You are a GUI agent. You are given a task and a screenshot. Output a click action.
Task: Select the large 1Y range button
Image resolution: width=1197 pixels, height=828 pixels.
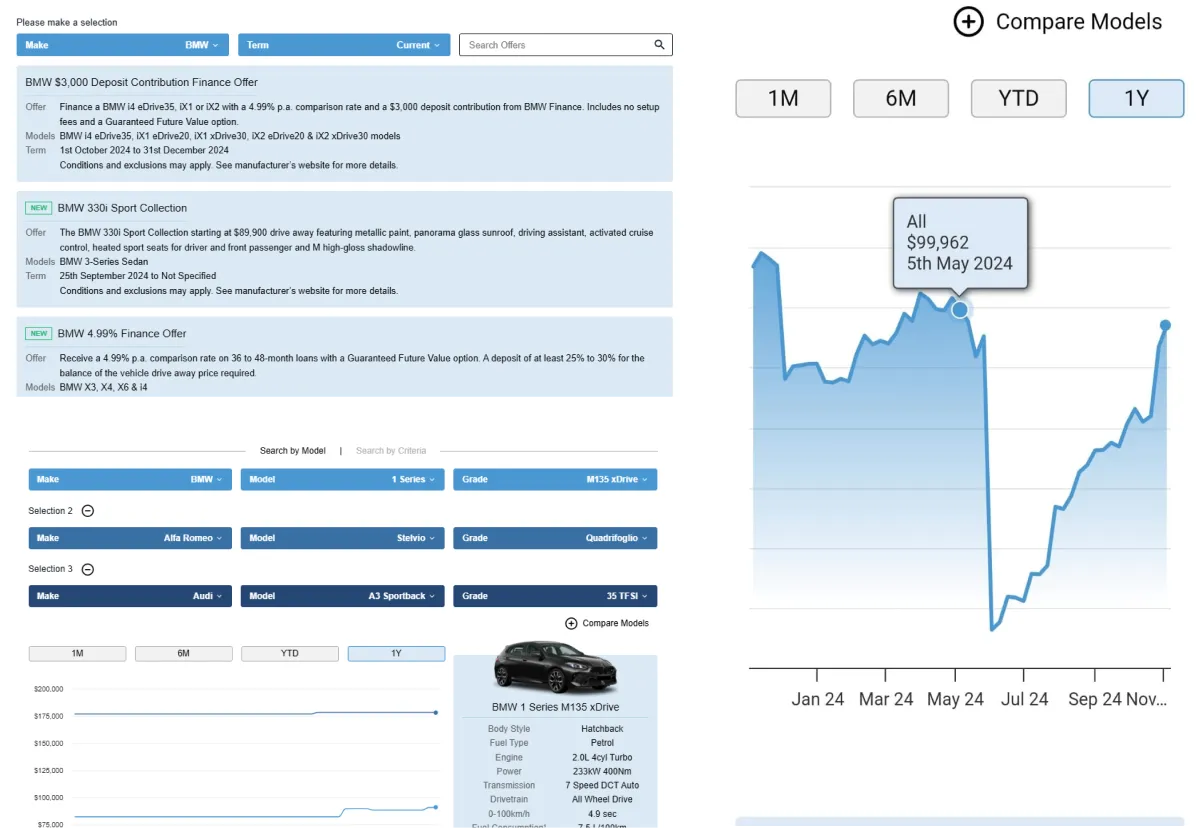[x=1136, y=98]
